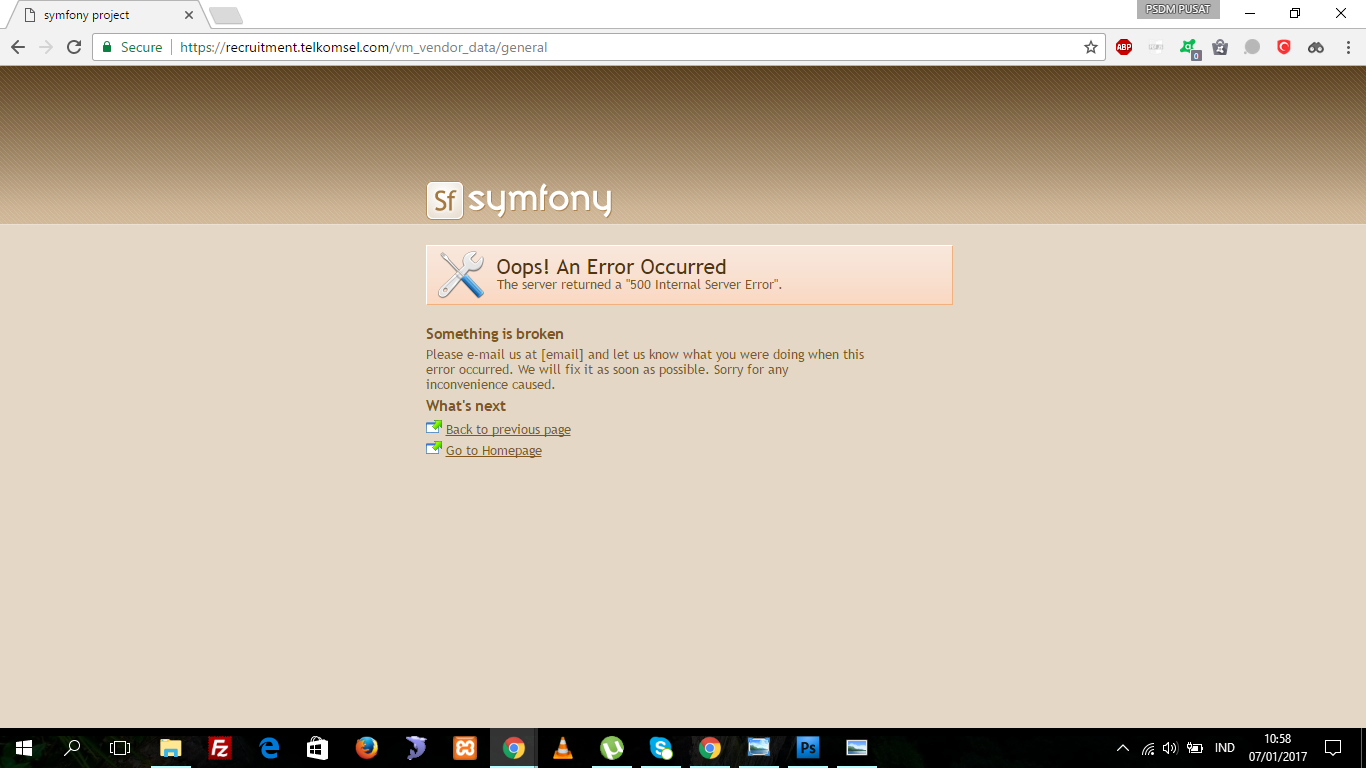Screen dimensions: 1366x768
Task: Open the Adblock Plus extension
Action: [1124, 47]
